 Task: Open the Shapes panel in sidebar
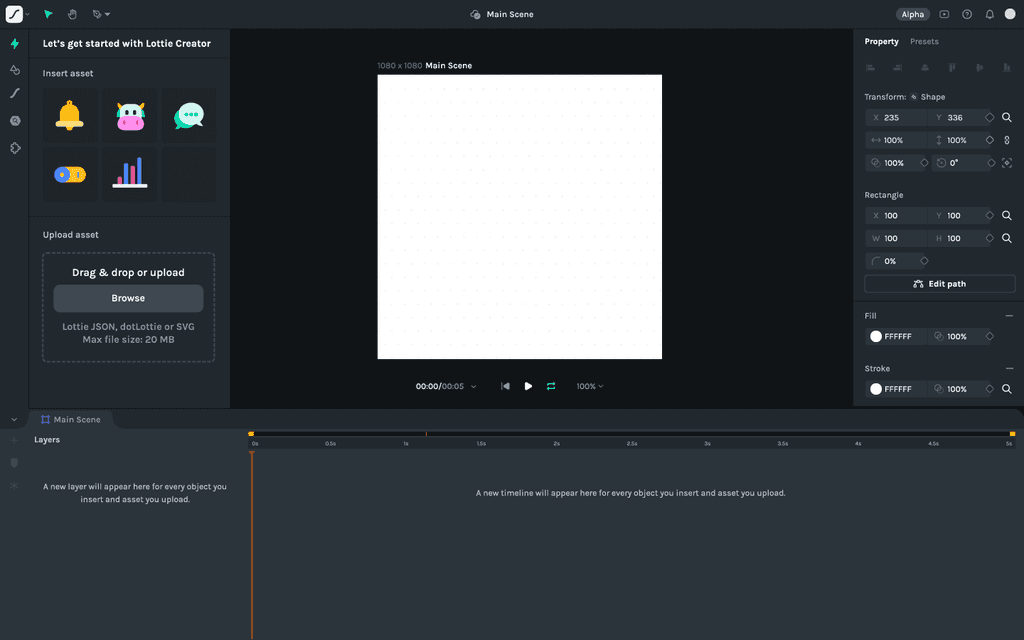tap(15, 69)
